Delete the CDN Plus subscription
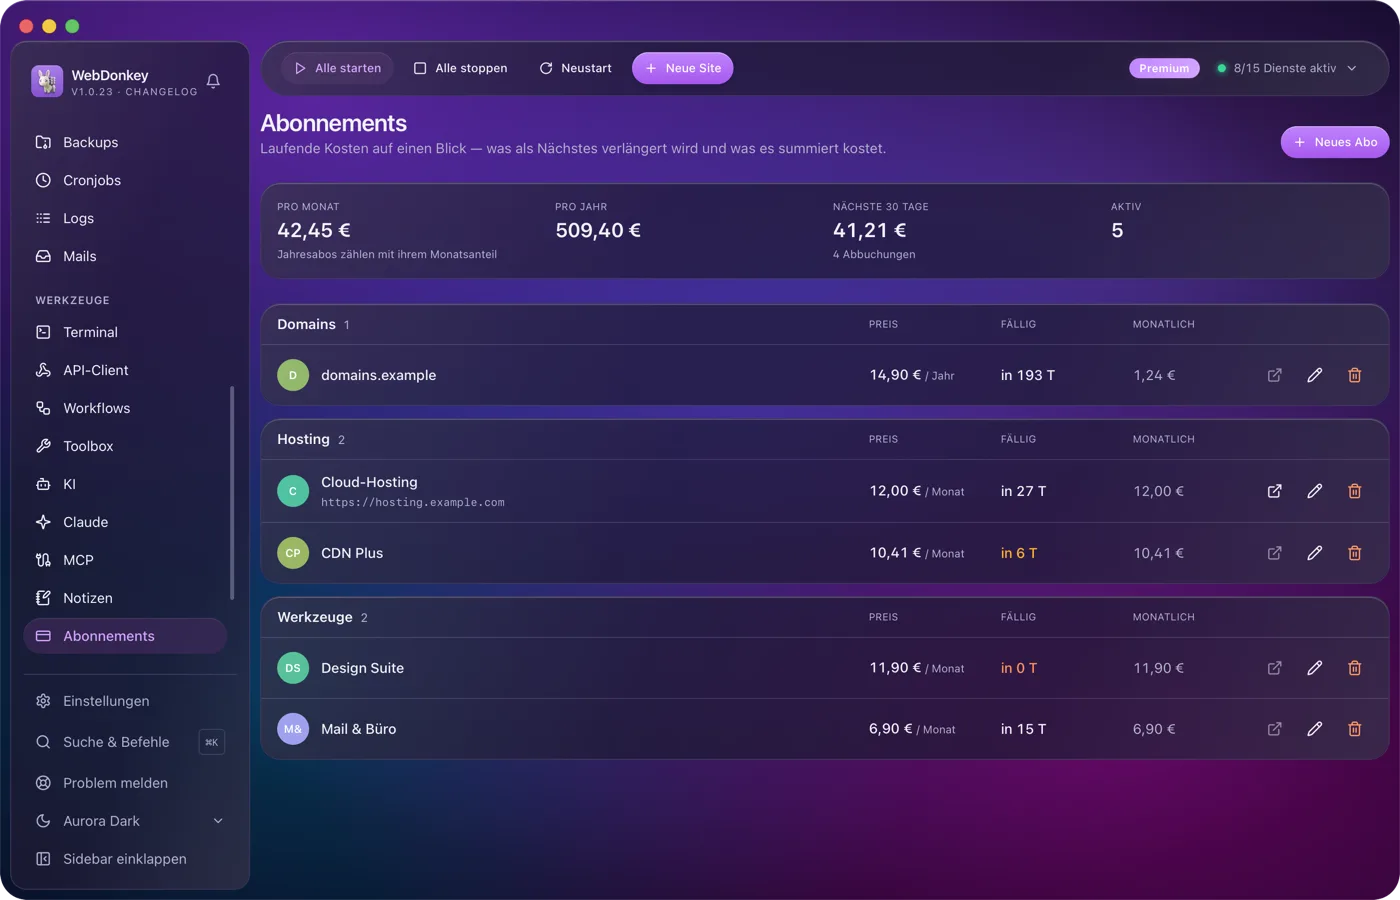Image resolution: width=1400 pixels, height=900 pixels. pyautogui.click(x=1355, y=553)
